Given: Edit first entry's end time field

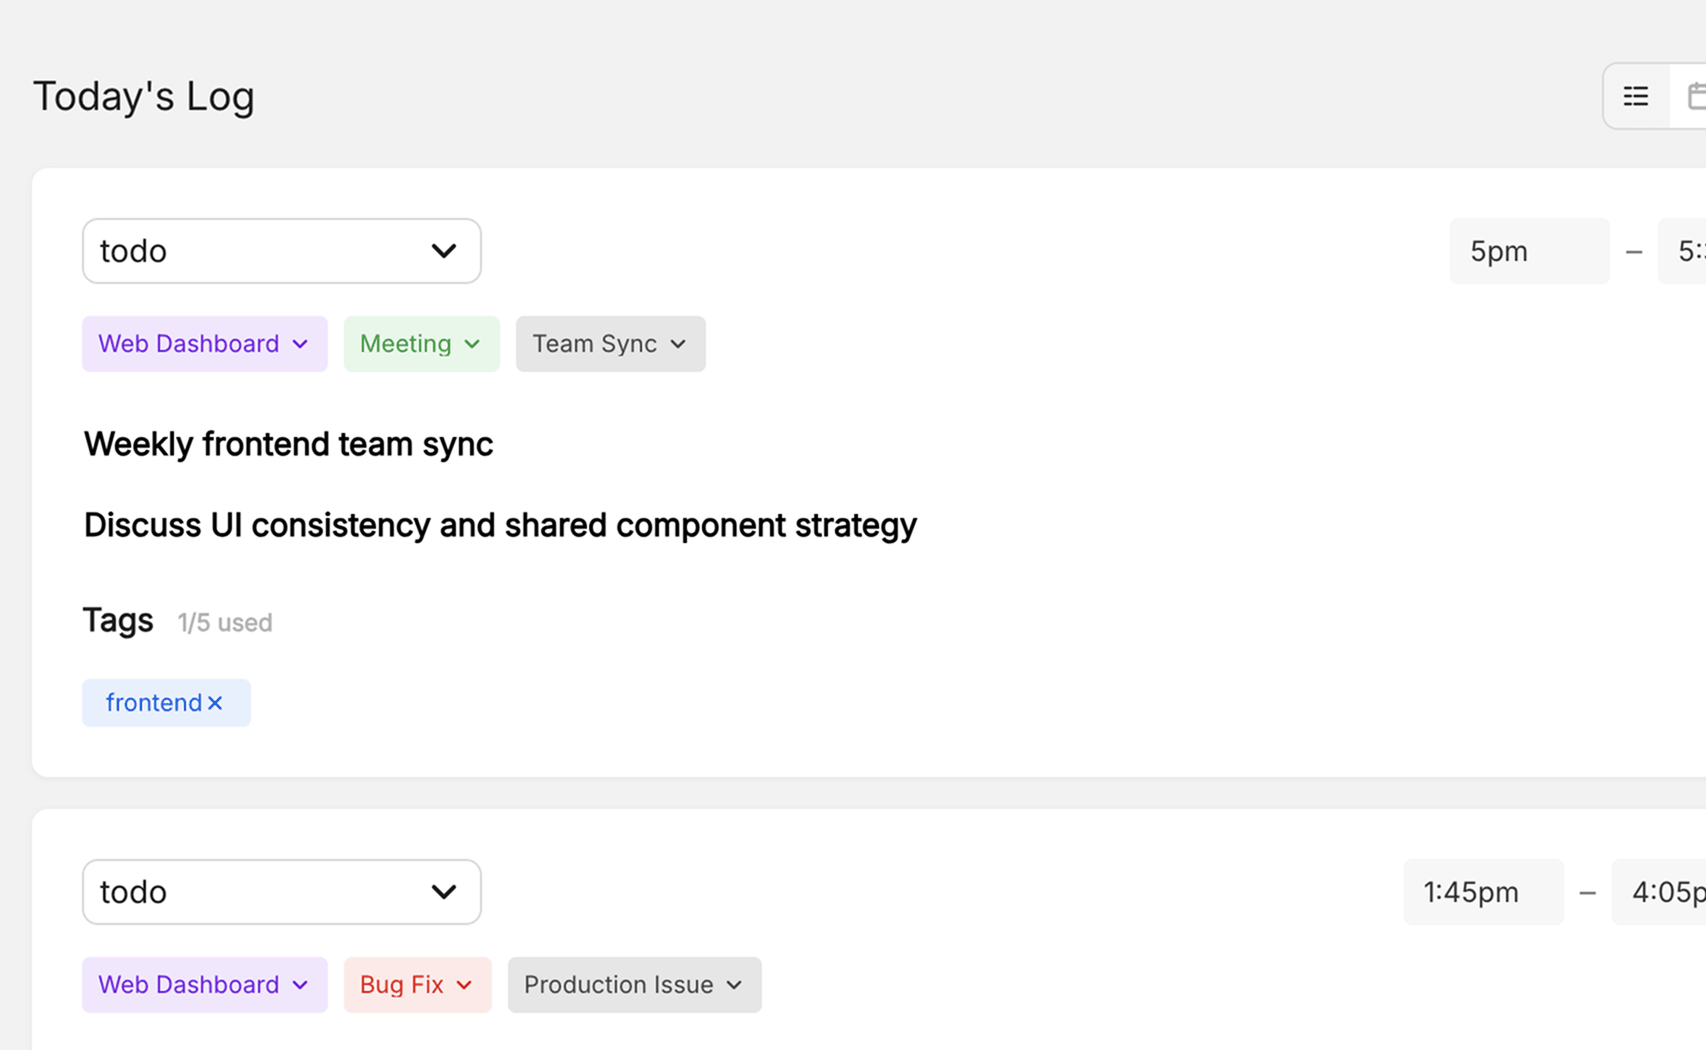Looking at the screenshot, I should point(1686,251).
